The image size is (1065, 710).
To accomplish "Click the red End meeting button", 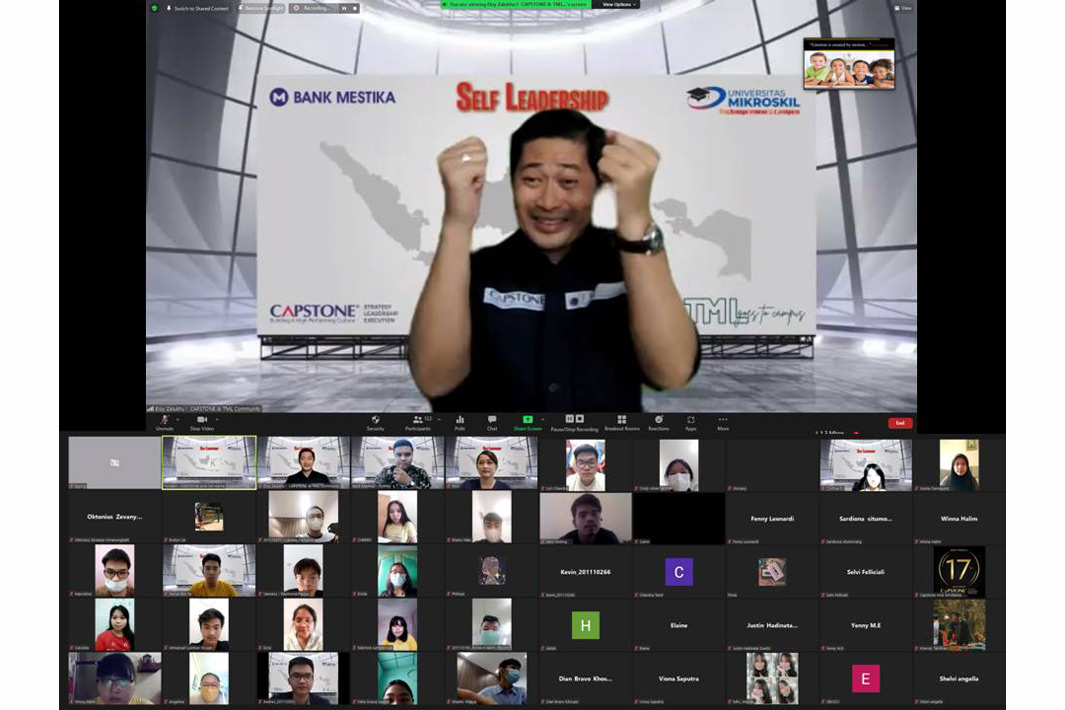I will click(x=900, y=423).
